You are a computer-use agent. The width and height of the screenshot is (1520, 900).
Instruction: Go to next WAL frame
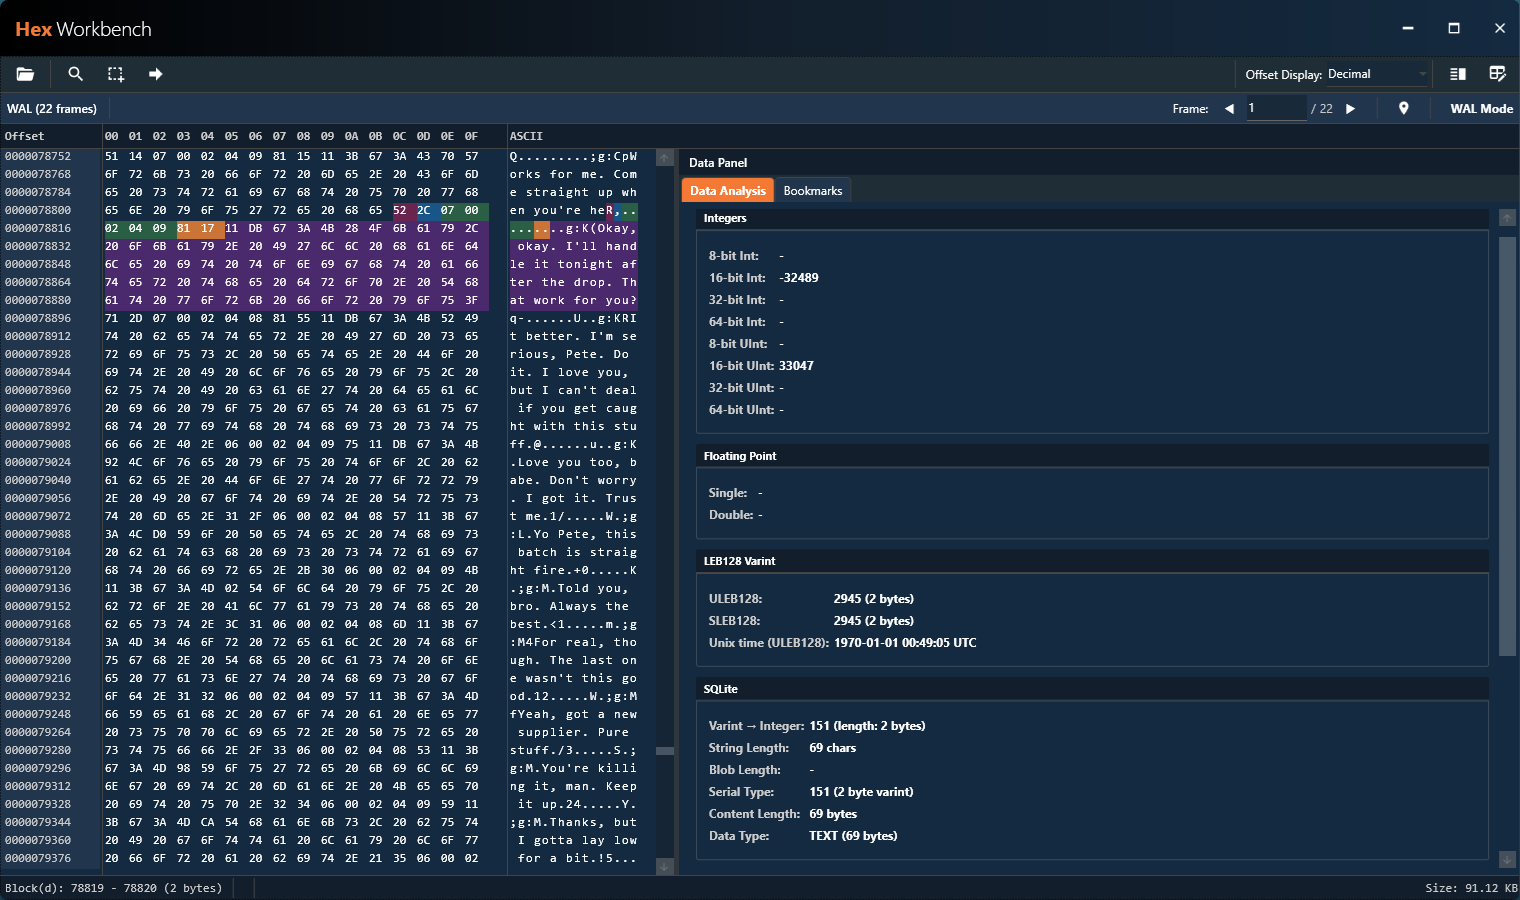(x=1351, y=109)
